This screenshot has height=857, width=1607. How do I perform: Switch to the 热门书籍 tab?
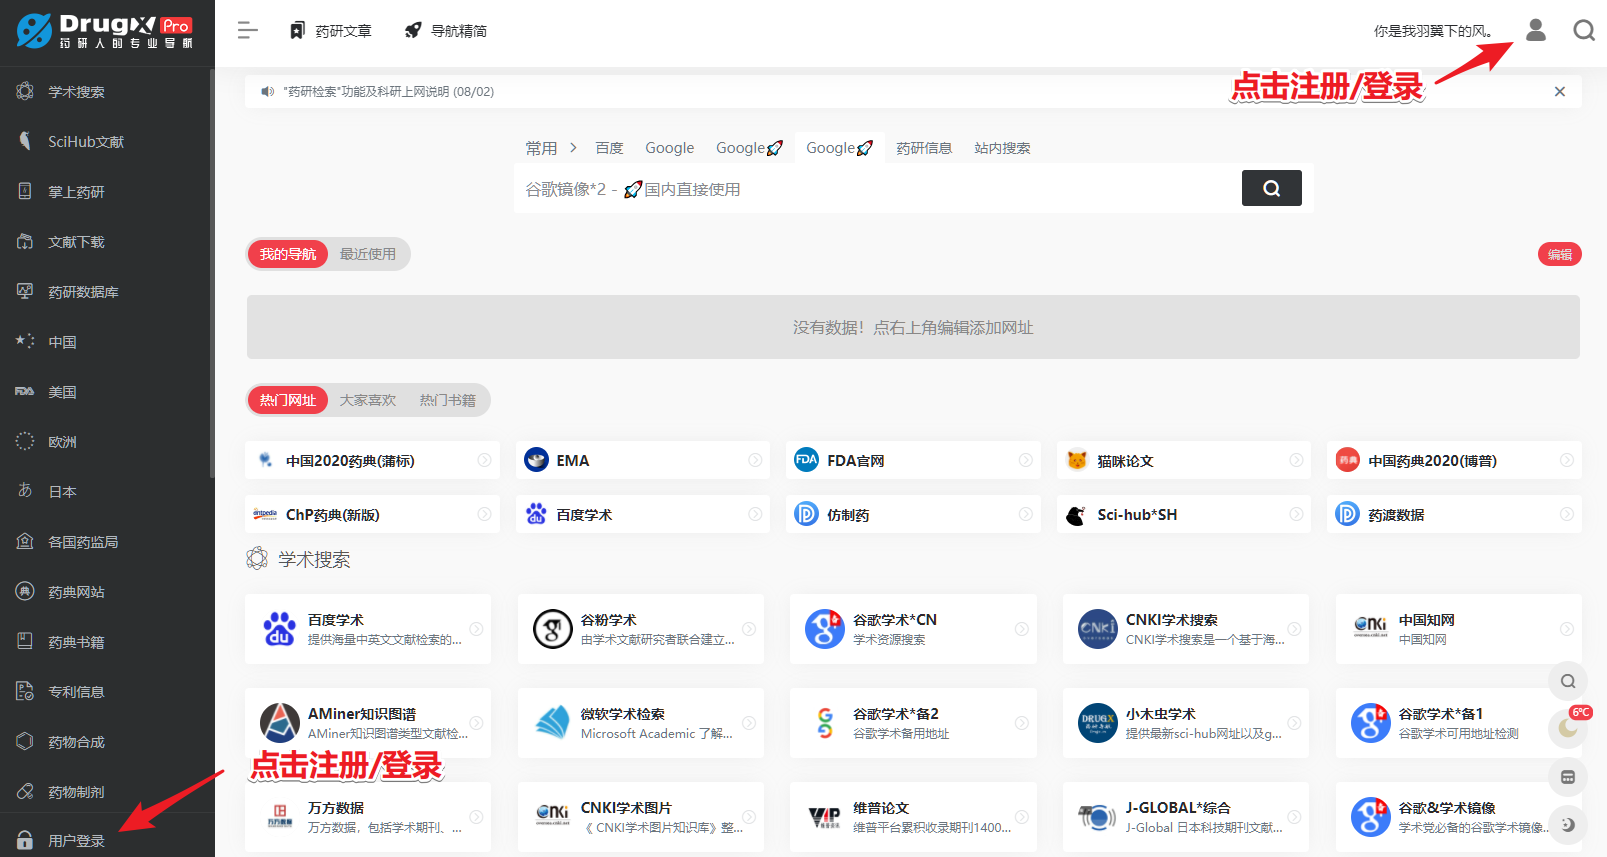(448, 400)
